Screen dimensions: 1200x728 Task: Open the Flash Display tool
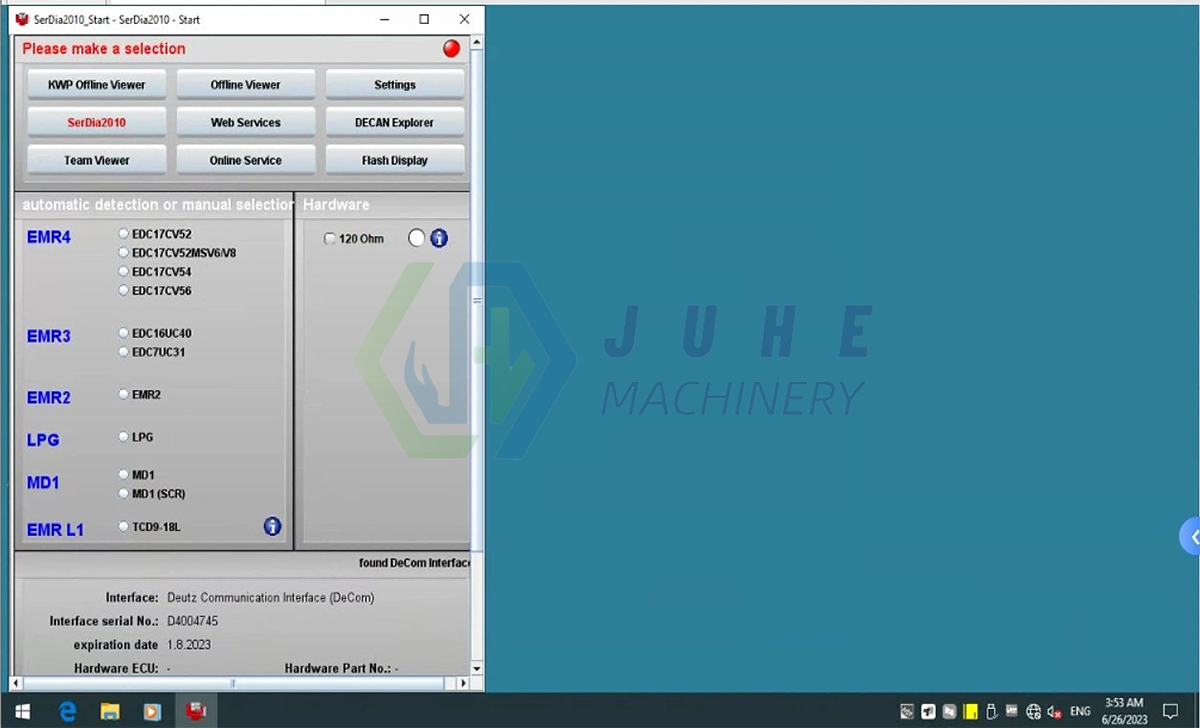click(394, 160)
